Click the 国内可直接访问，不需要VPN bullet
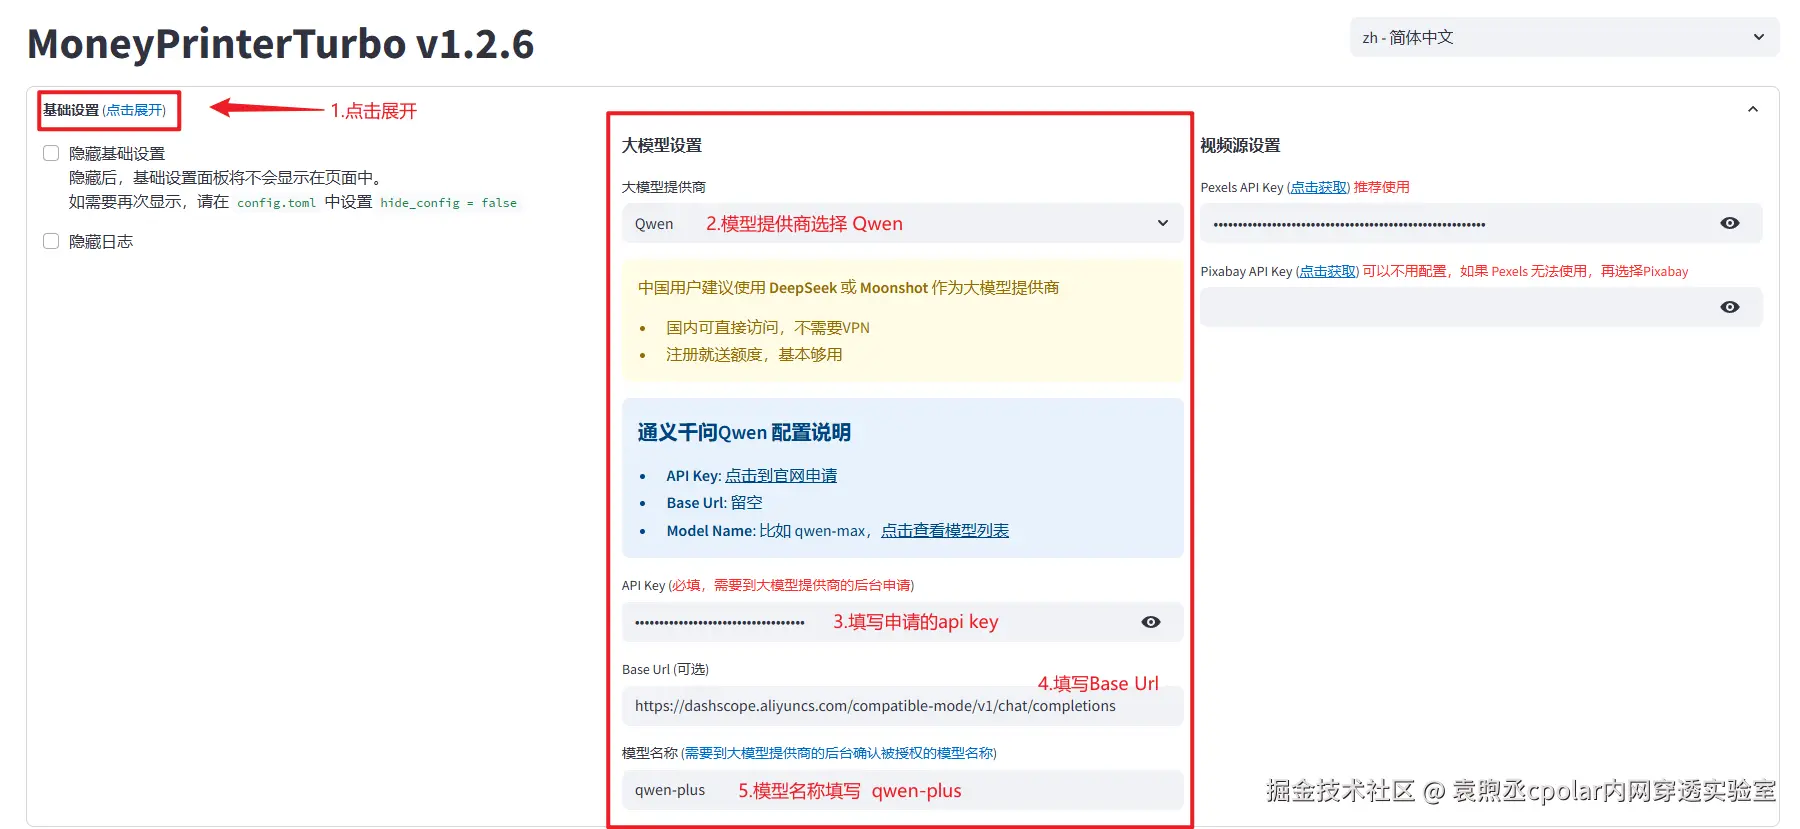1800x829 pixels. click(768, 328)
